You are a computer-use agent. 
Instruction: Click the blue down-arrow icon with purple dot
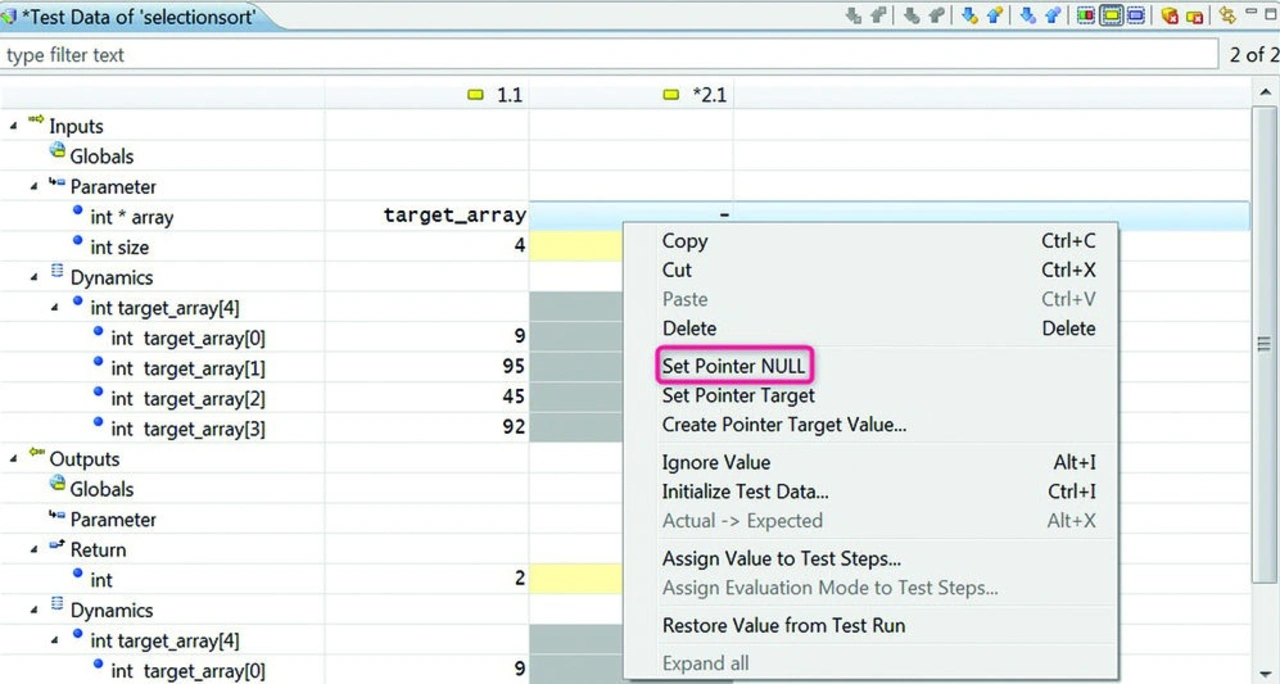pyautogui.click(x=1027, y=16)
